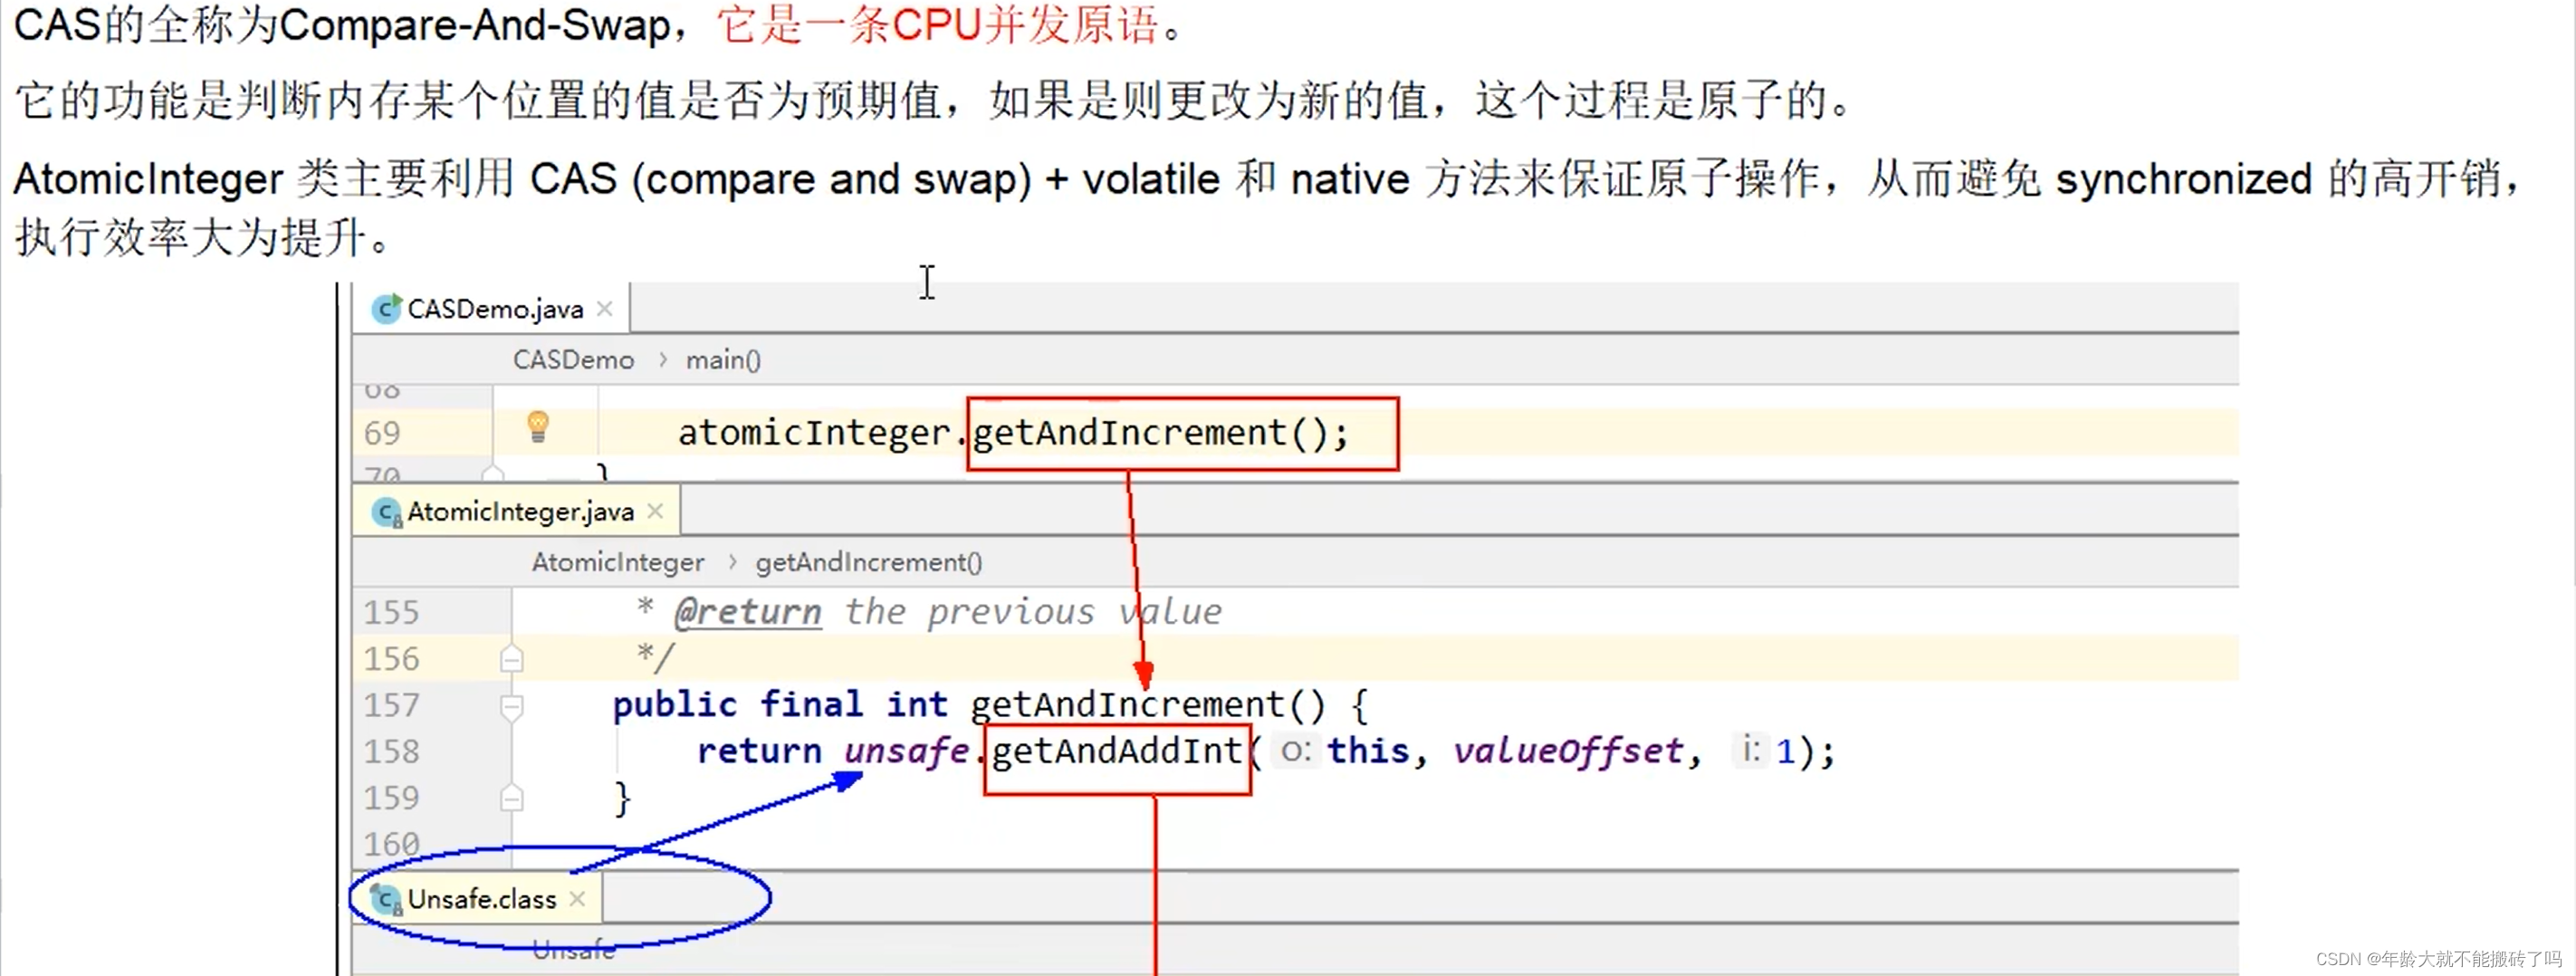Viewport: 2576px width, 976px height.
Task: Click the Unsafe.class file icon
Action: click(x=386, y=899)
